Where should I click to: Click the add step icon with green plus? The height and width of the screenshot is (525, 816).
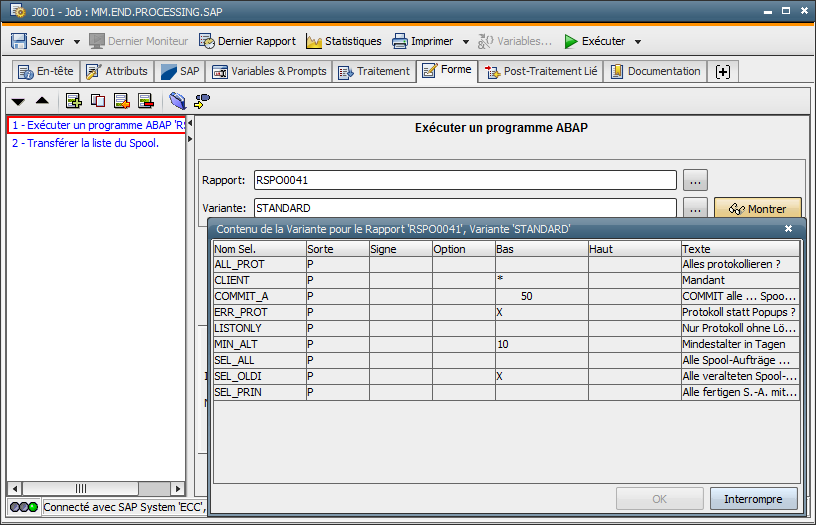click(73, 100)
